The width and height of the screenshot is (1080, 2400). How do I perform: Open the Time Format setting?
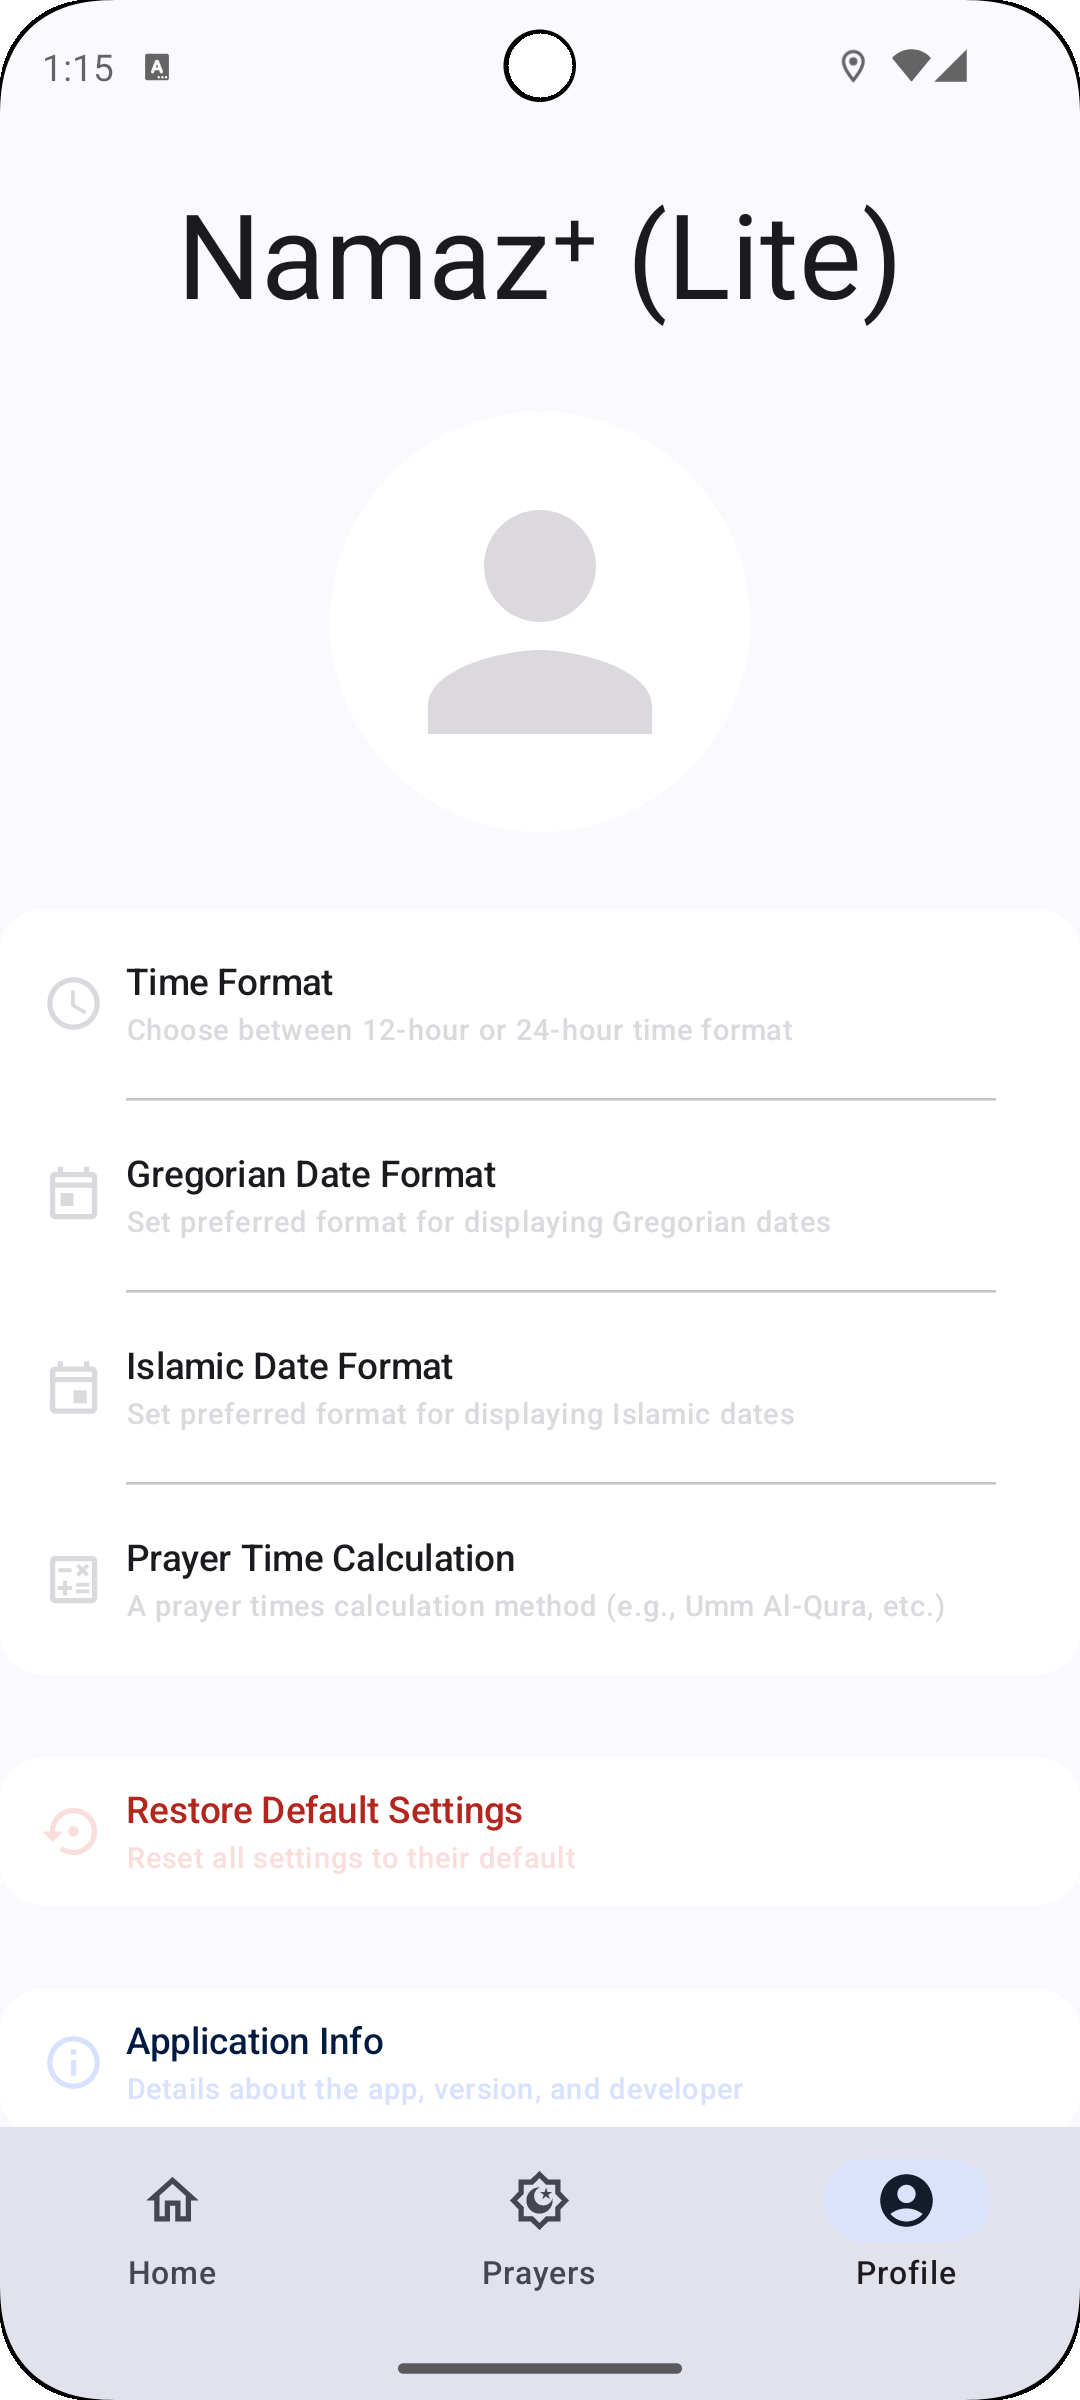pos(540,1004)
